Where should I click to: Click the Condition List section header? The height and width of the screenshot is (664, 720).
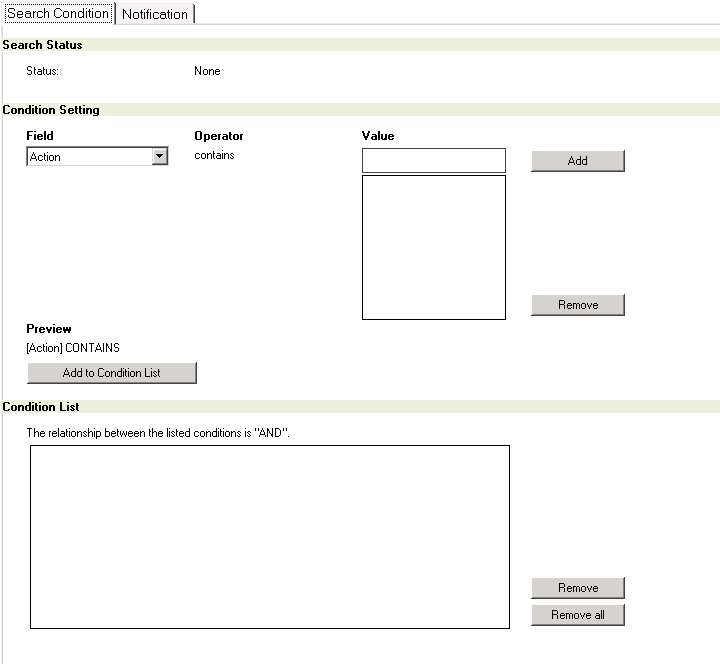[x=41, y=407]
